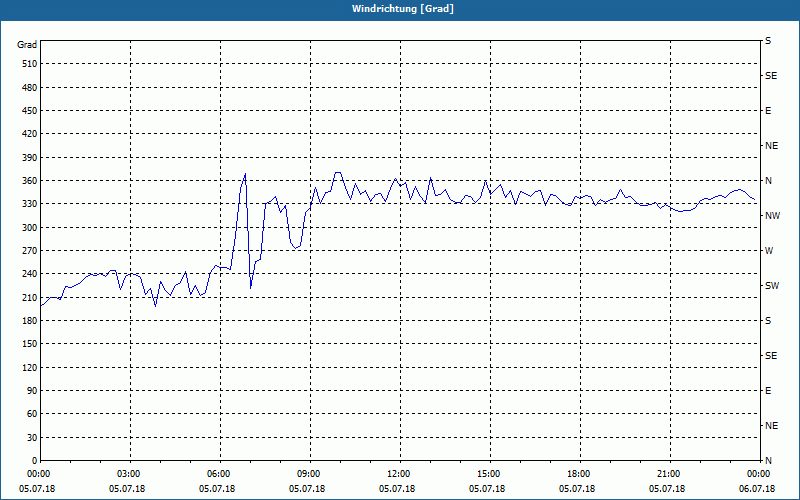The image size is (800, 500).
Task: Click the topmost S compass label
Action: [x=768, y=41]
